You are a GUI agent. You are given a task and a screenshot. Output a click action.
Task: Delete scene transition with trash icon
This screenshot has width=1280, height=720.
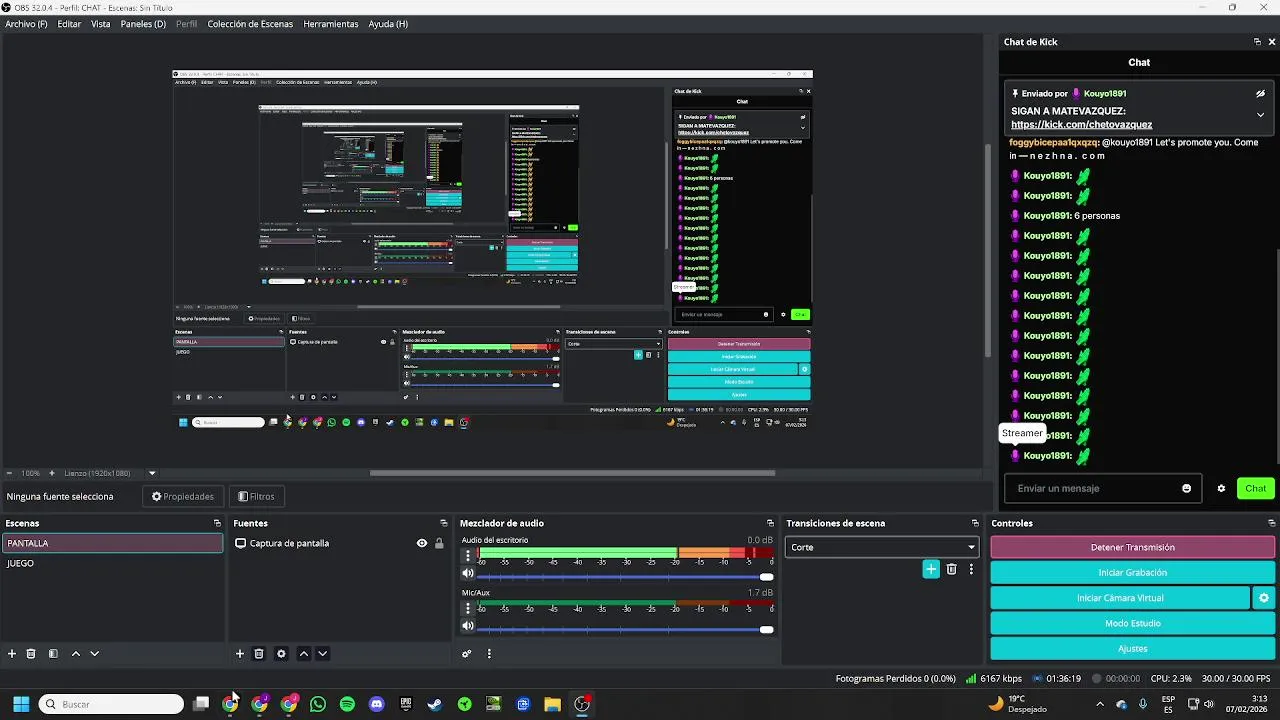click(952, 569)
